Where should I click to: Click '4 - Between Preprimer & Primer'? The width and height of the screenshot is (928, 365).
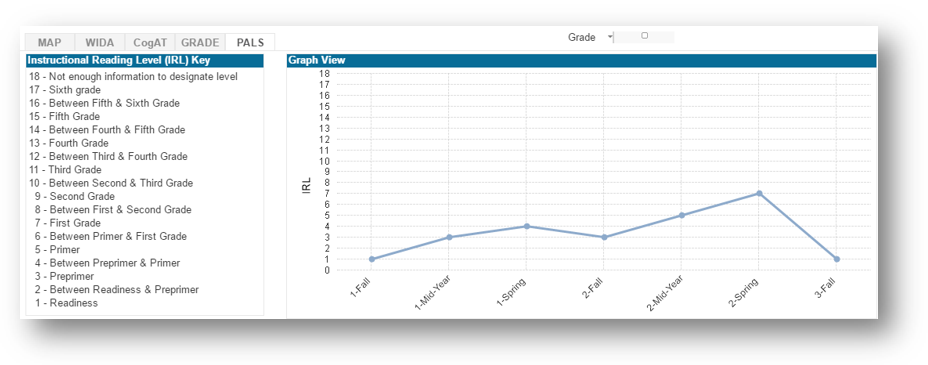[107, 263]
